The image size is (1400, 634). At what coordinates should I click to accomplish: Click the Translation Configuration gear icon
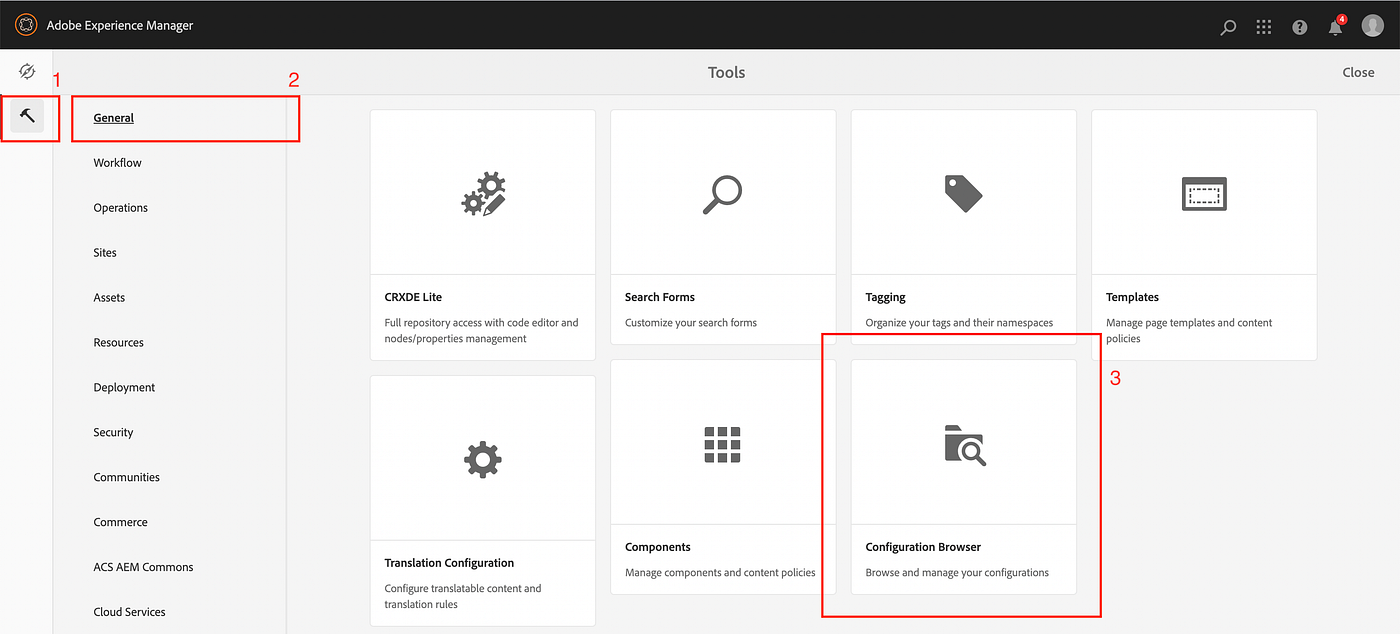482,458
